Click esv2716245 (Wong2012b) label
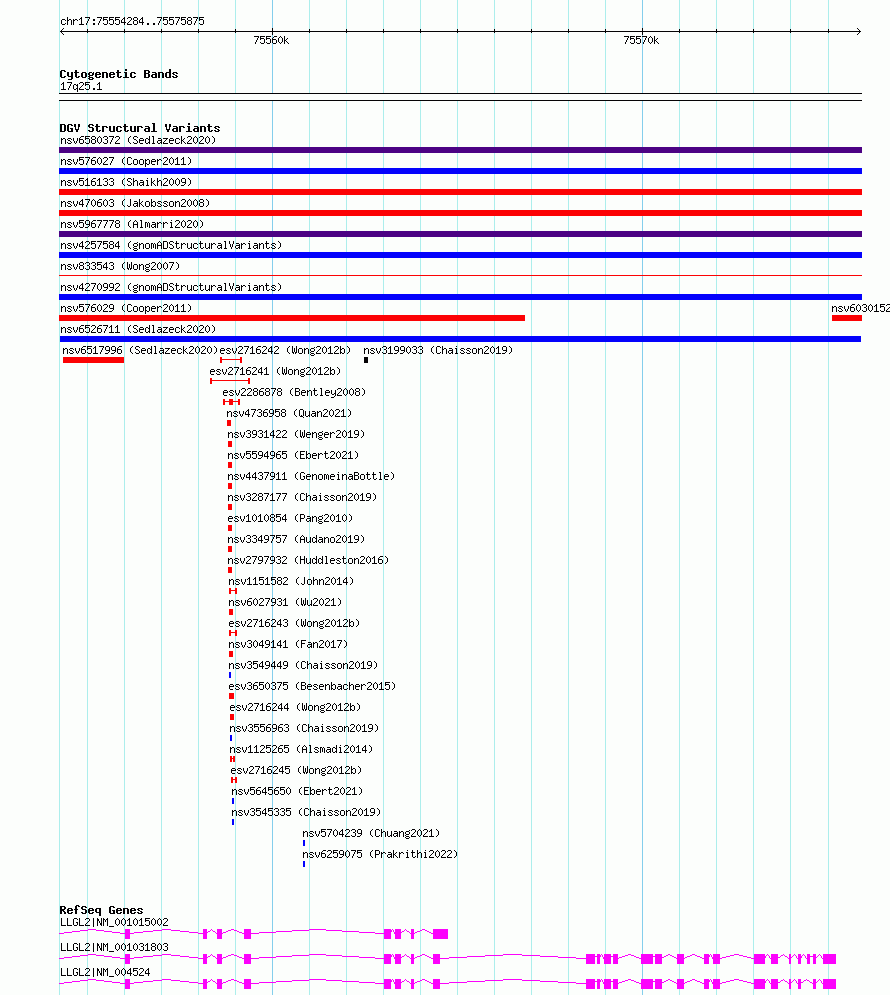Viewport: 890px width, 995px height. click(296, 769)
